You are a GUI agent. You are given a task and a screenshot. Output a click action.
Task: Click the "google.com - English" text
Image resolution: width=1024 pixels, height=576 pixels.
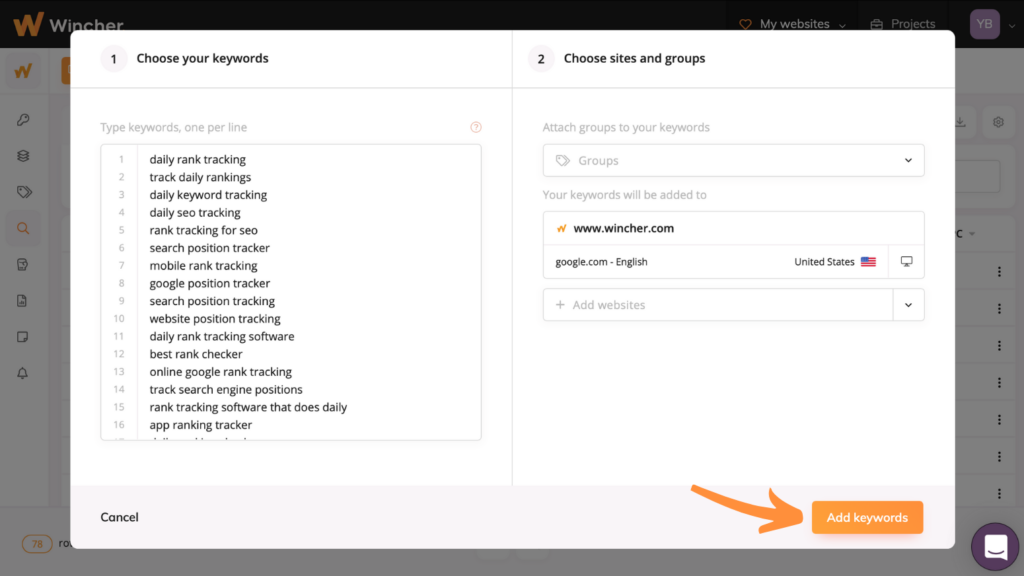pyautogui.click(x=601, y=262)
